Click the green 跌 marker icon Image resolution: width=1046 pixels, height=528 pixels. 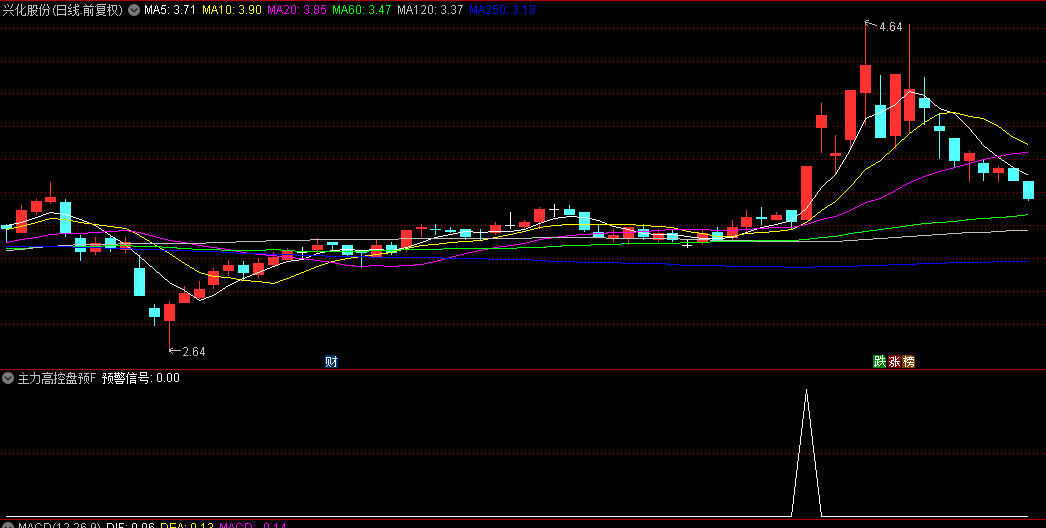click(x=880, y=362)
